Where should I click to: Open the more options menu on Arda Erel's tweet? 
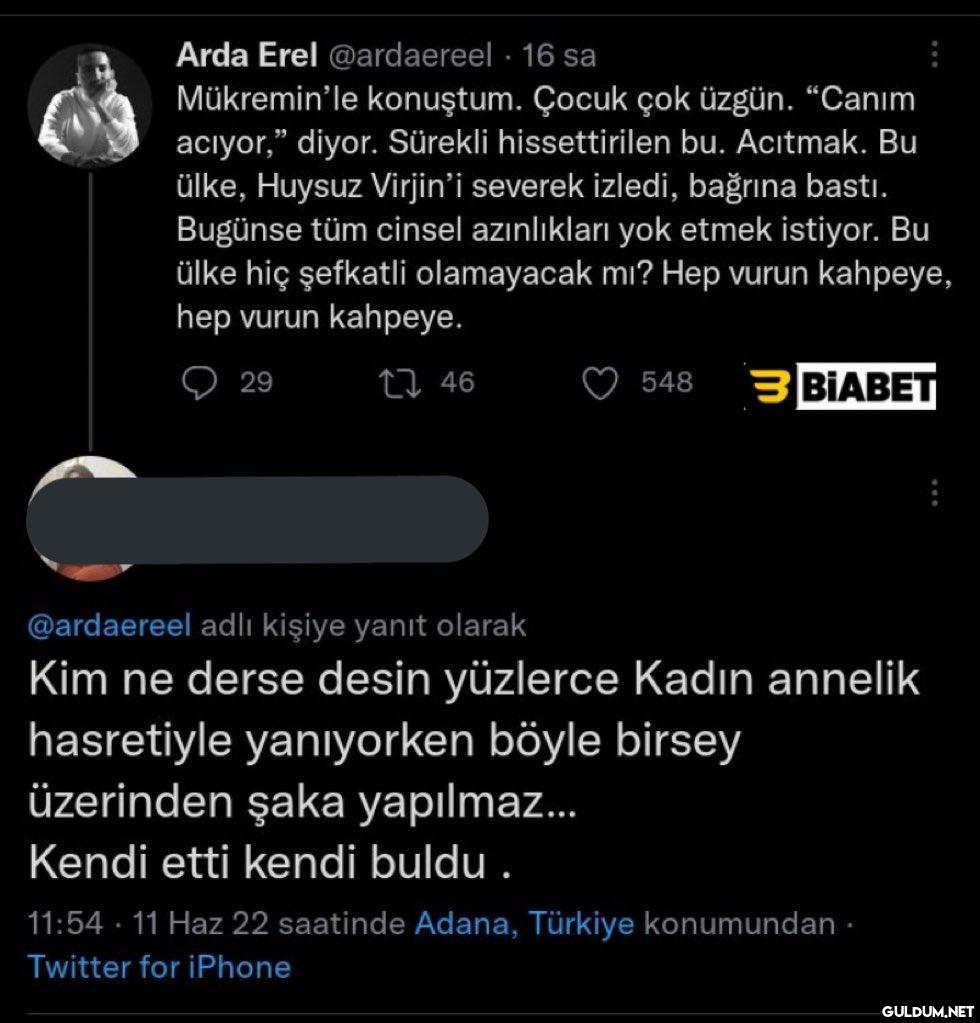tap(934, 54)
